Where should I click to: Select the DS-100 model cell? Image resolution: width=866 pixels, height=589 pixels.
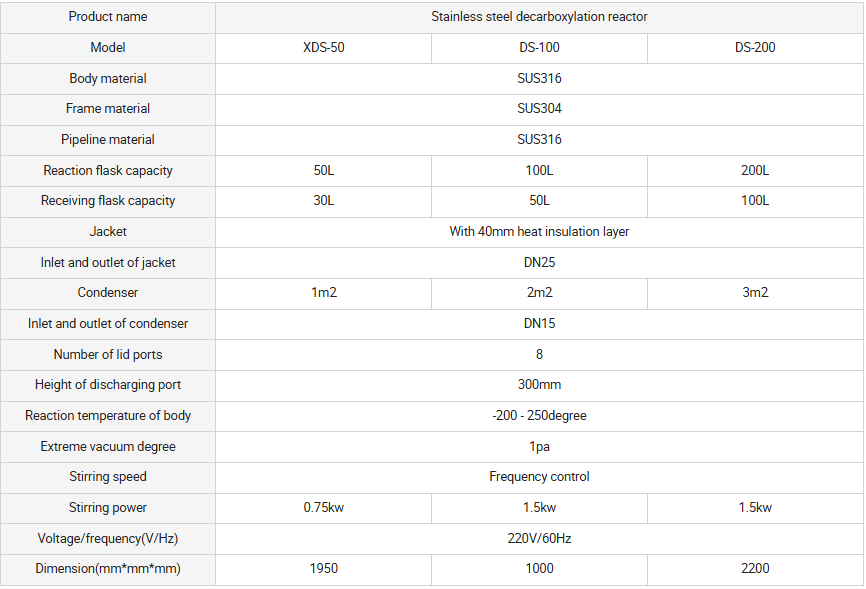coord(539,47)
